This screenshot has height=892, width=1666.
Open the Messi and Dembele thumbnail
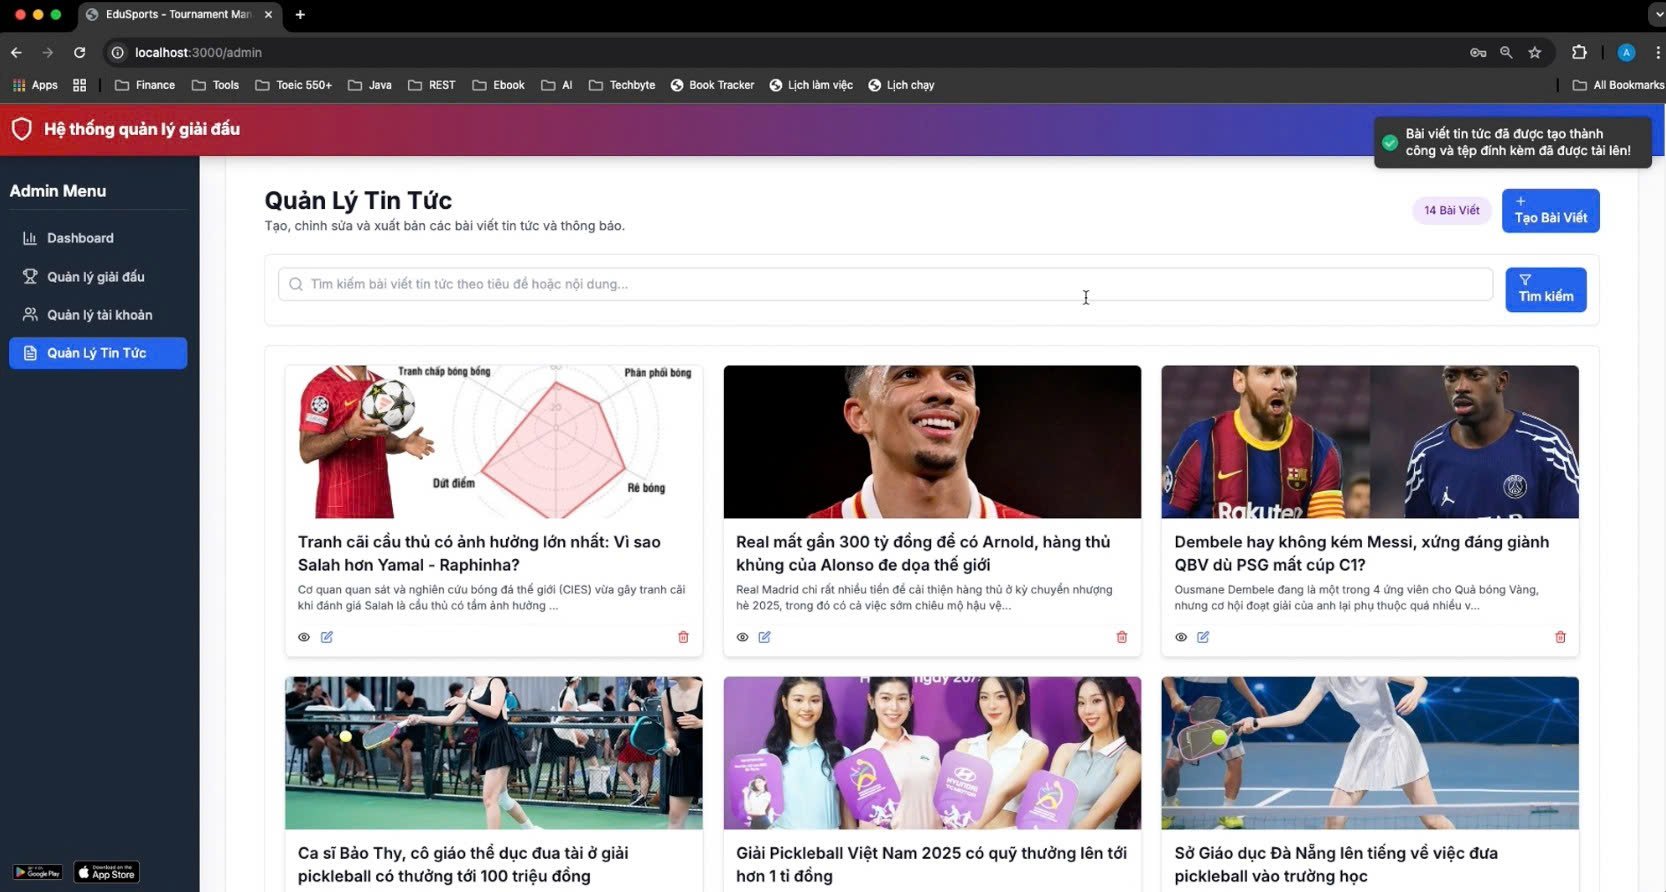[x=1370, y=442]
